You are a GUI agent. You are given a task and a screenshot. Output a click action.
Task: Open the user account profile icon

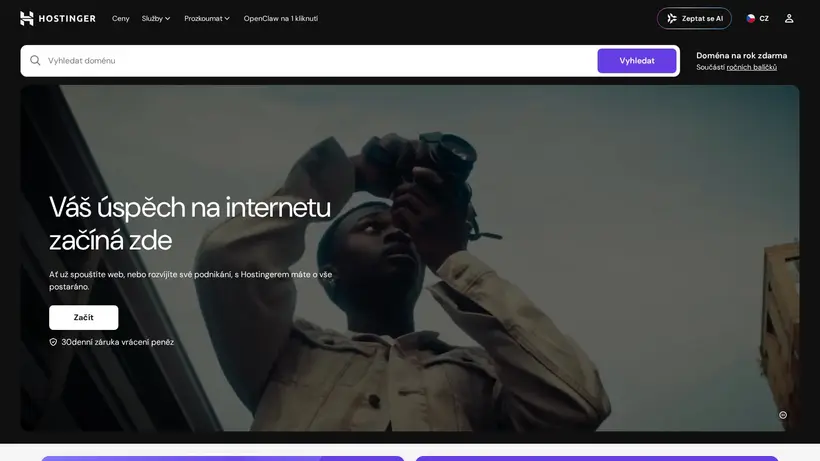click(789, 18)
